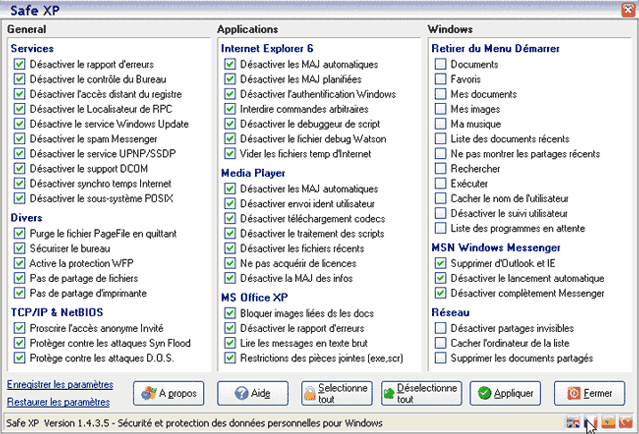Toggle Purge le fichier PageFile en quittant

coord(19,233)
